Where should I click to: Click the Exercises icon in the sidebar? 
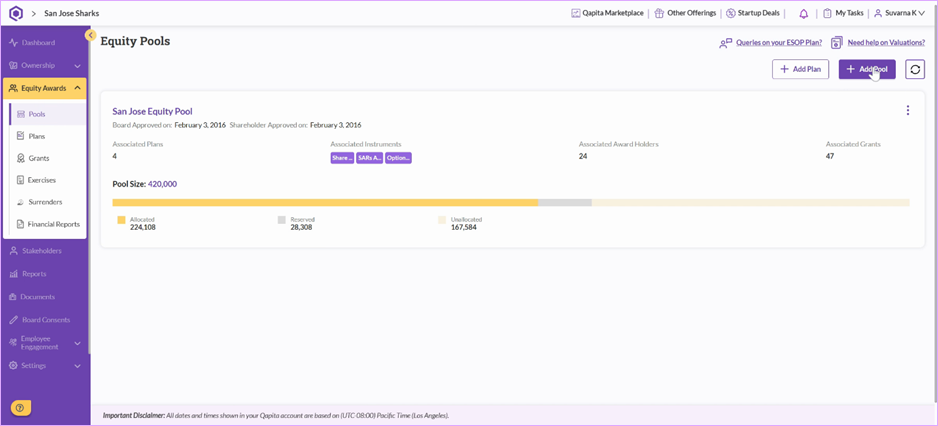click(21, 180)
